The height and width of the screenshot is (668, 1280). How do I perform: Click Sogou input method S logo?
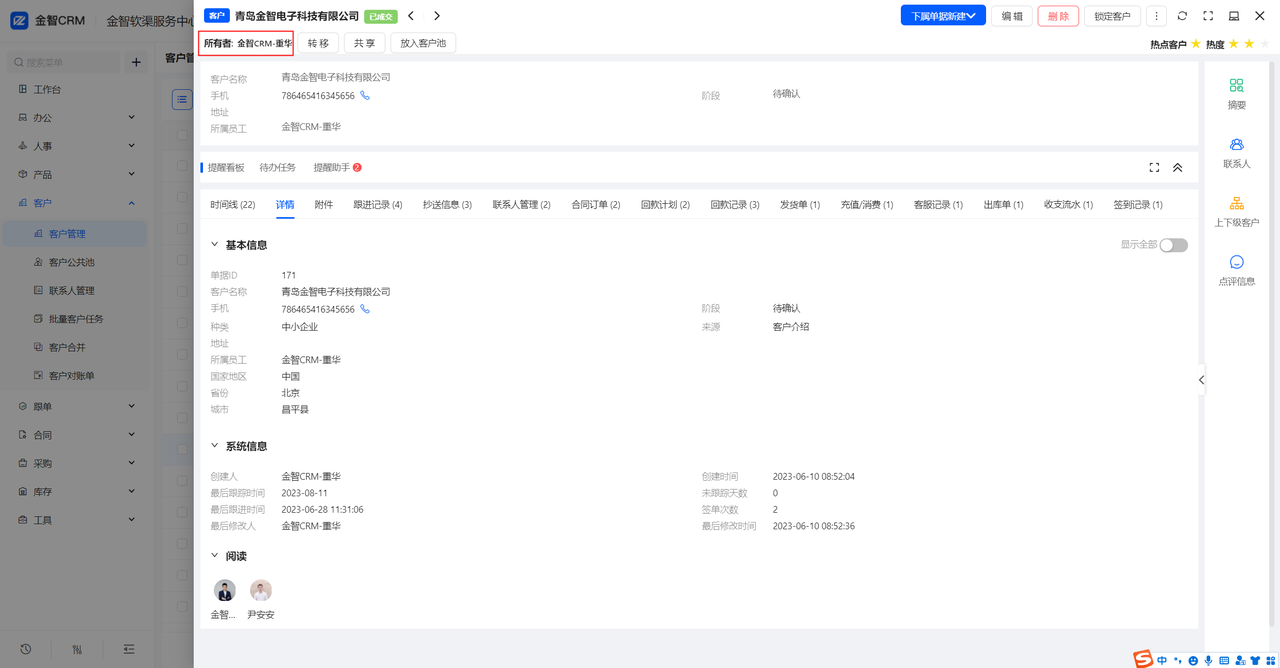pyautogui.click(x=1143, y=659)
